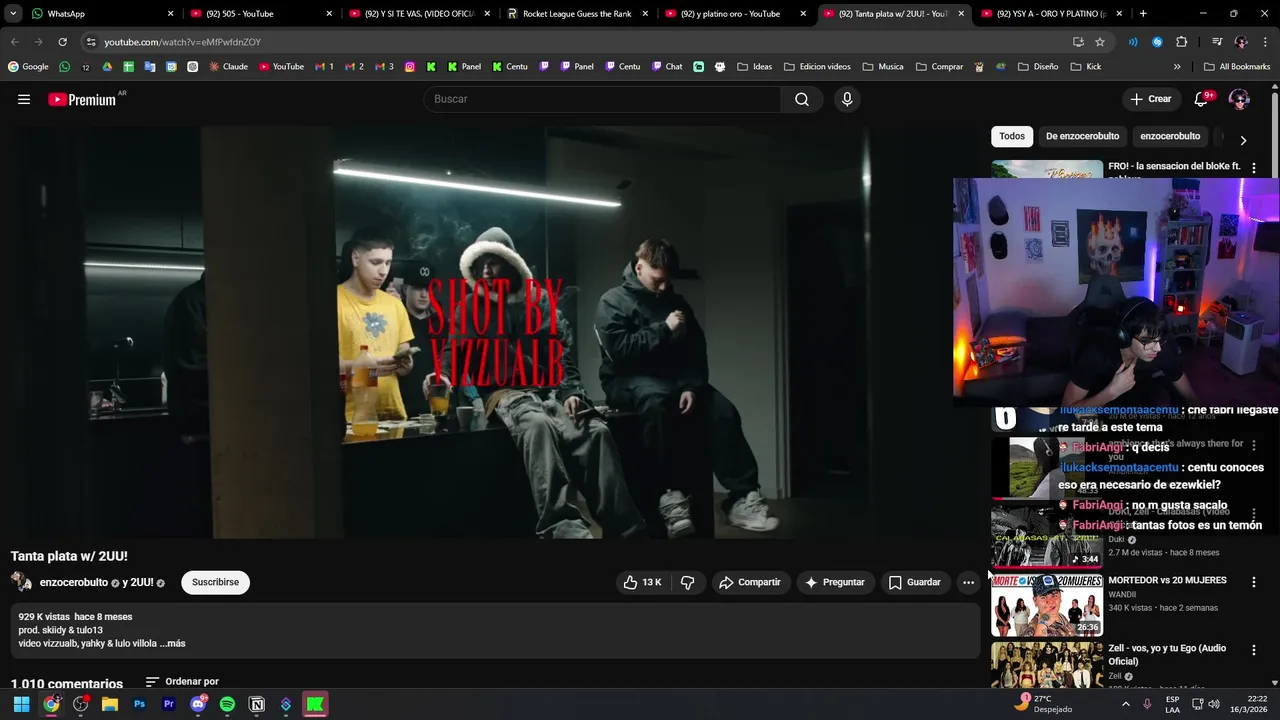Switch to the 505 - YouTube tab

pos(261,14)
